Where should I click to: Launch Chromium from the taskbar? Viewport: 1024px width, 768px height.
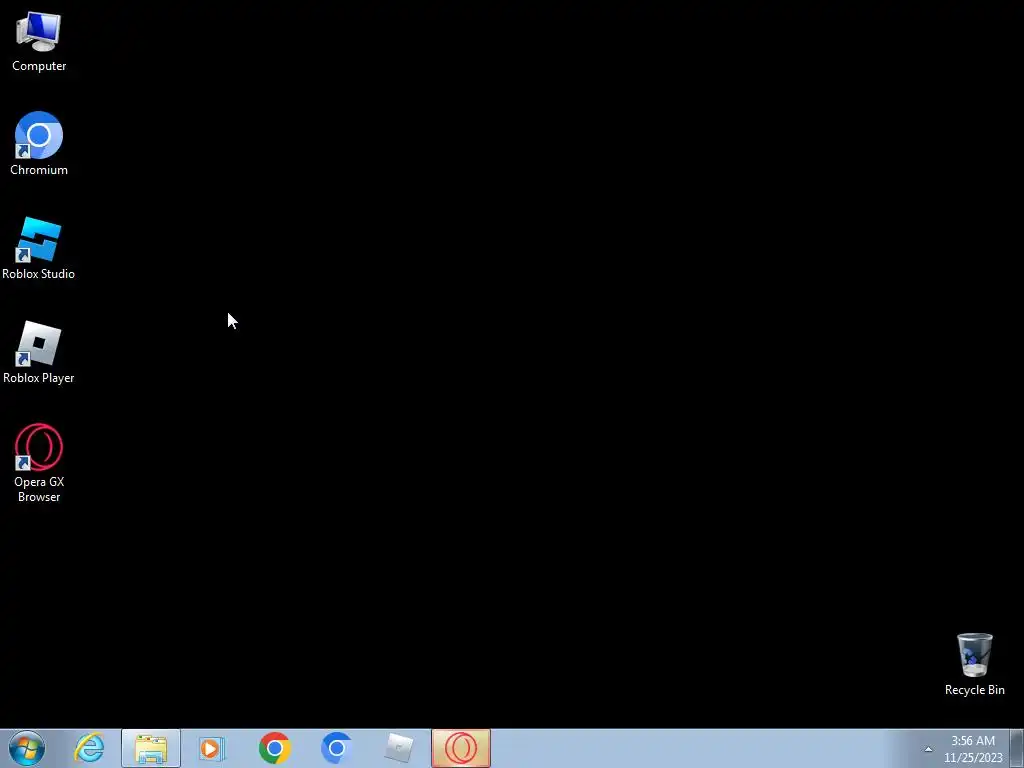coord(337,748)
